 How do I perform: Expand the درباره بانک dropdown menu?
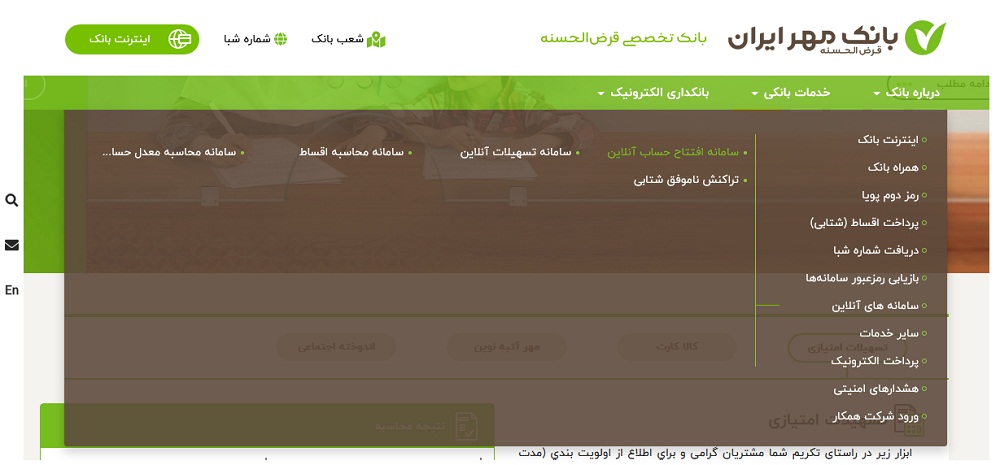tap(907, 92)
